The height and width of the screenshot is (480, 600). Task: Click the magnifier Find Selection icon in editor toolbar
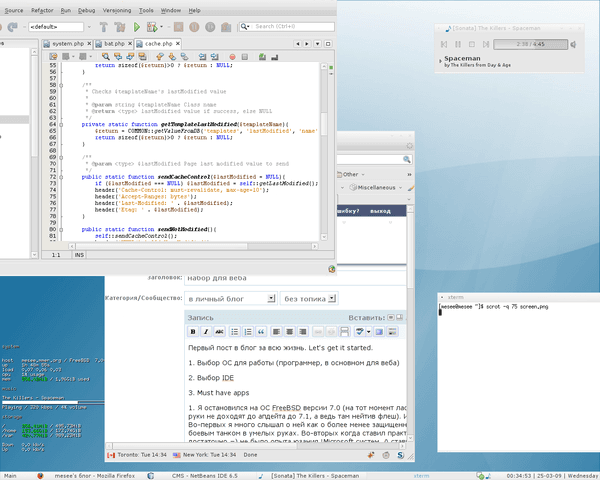pyautogui.click(x=106, y=57)
